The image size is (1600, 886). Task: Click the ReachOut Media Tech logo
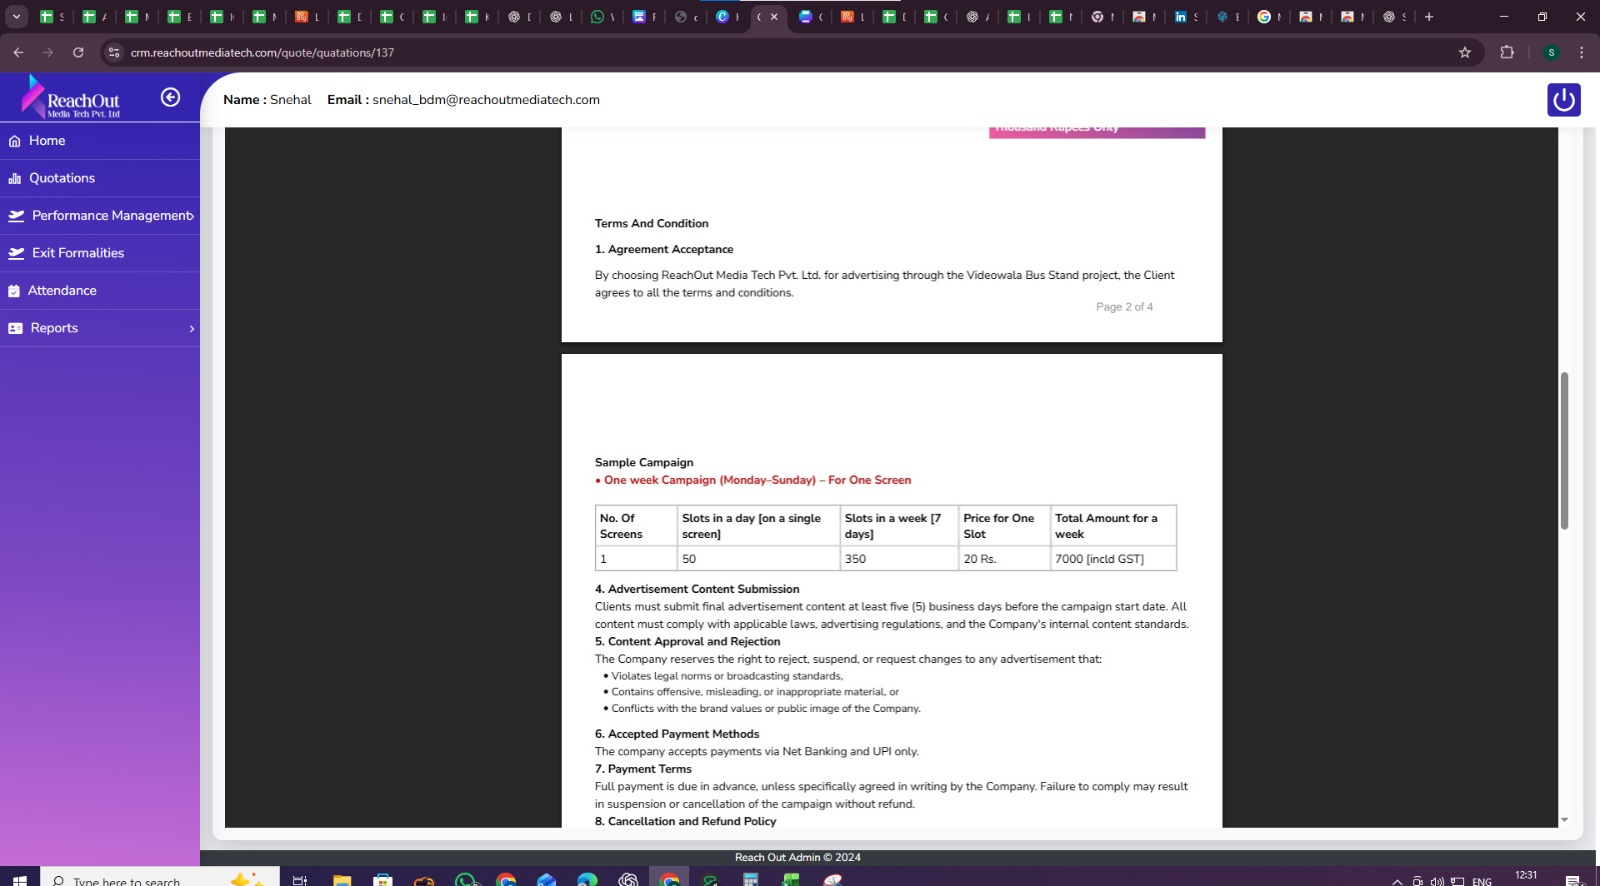[72, 98]
